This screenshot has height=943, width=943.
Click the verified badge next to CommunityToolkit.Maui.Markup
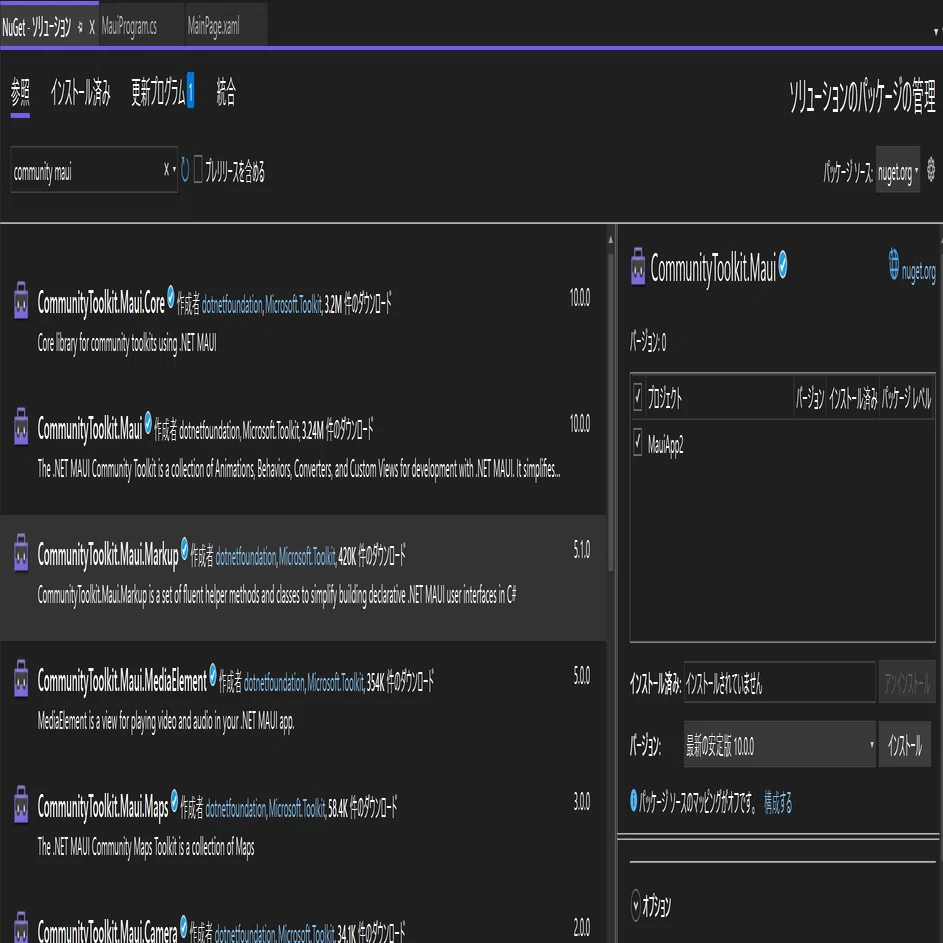coord(185,547)
